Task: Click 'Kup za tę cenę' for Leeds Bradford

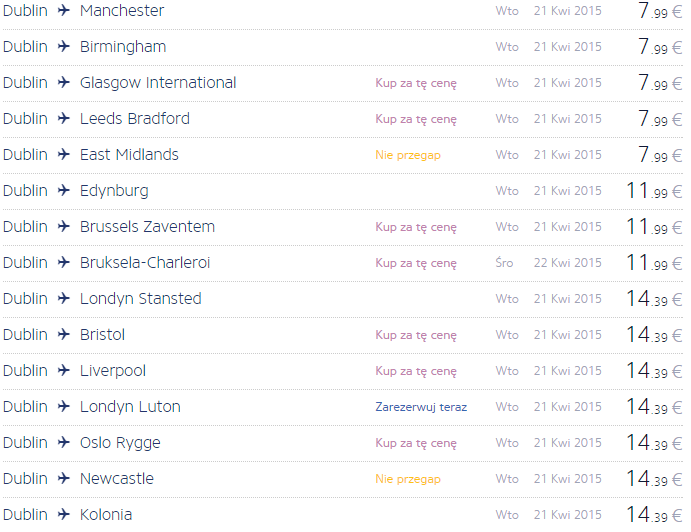Action: pos(416,119)
